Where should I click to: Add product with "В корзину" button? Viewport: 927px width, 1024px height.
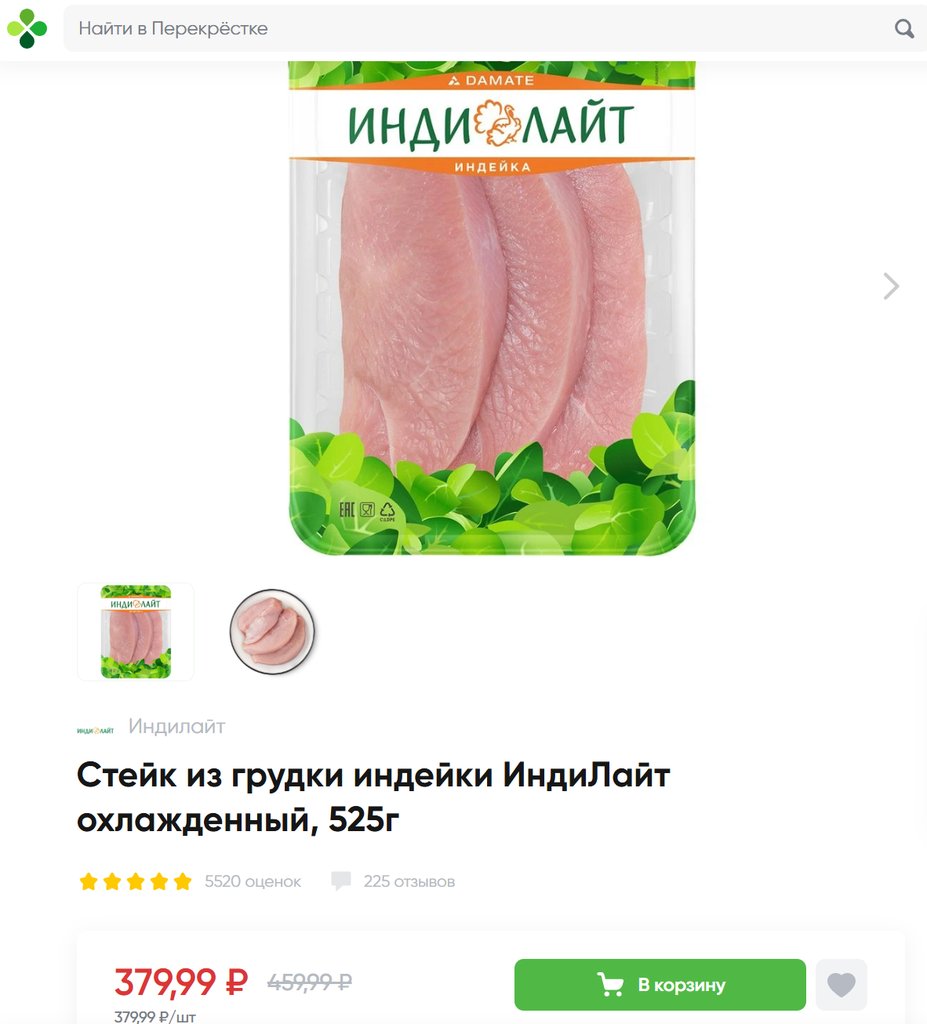pyautogui.click(x=660, y=984)
